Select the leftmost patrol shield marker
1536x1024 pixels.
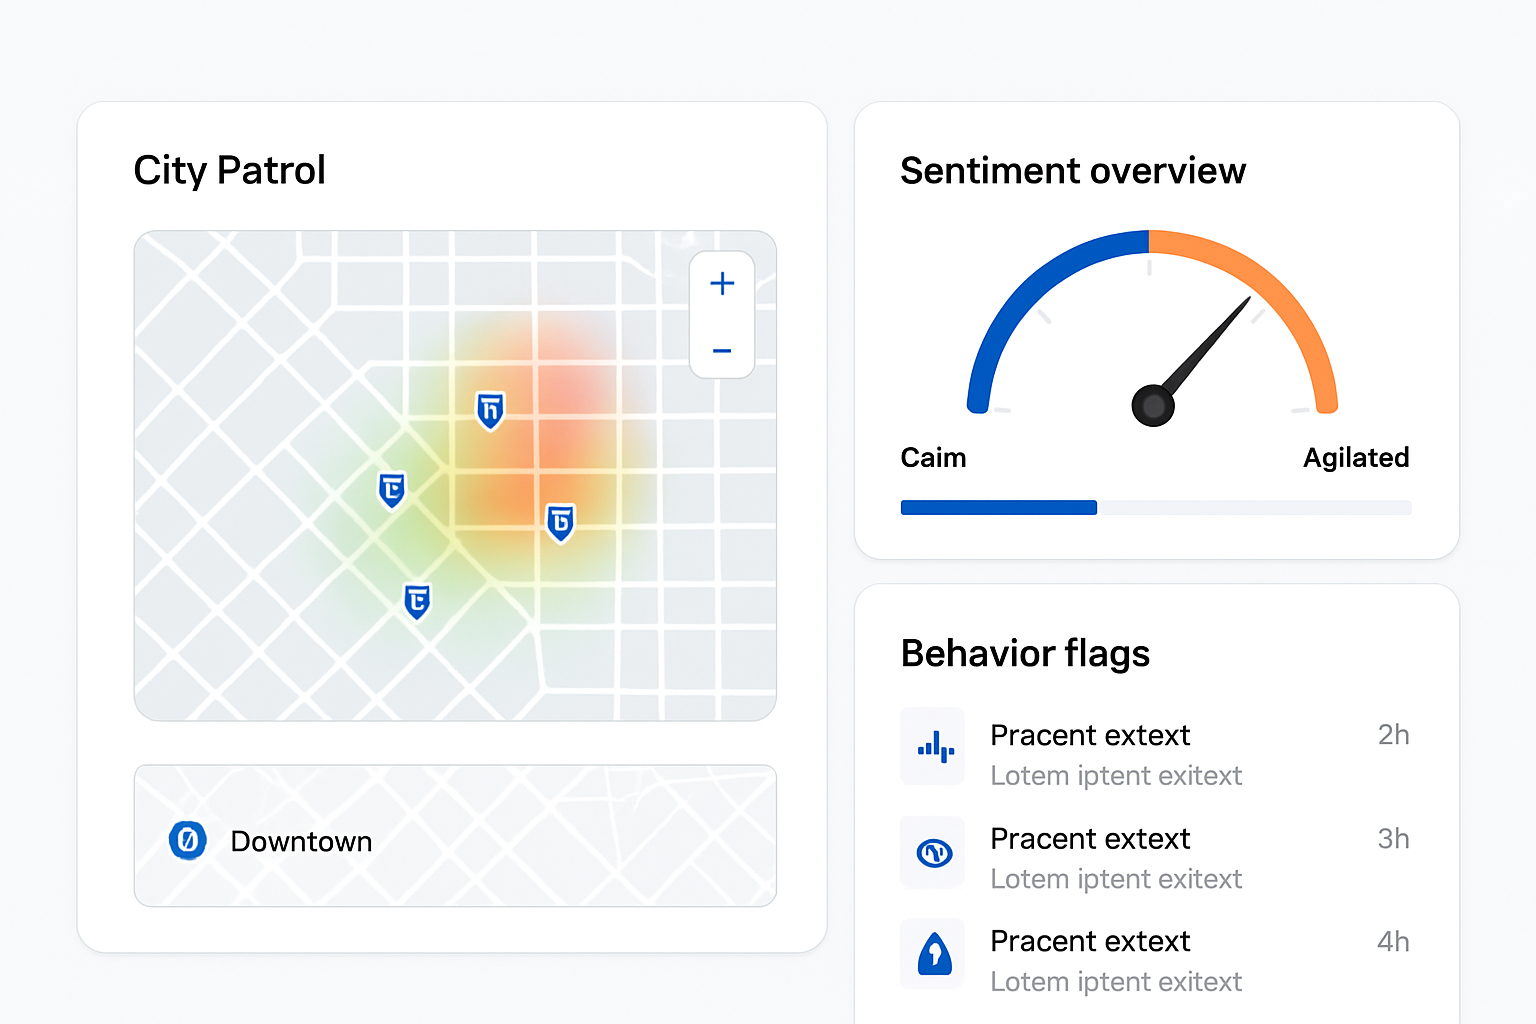point(392,490)
